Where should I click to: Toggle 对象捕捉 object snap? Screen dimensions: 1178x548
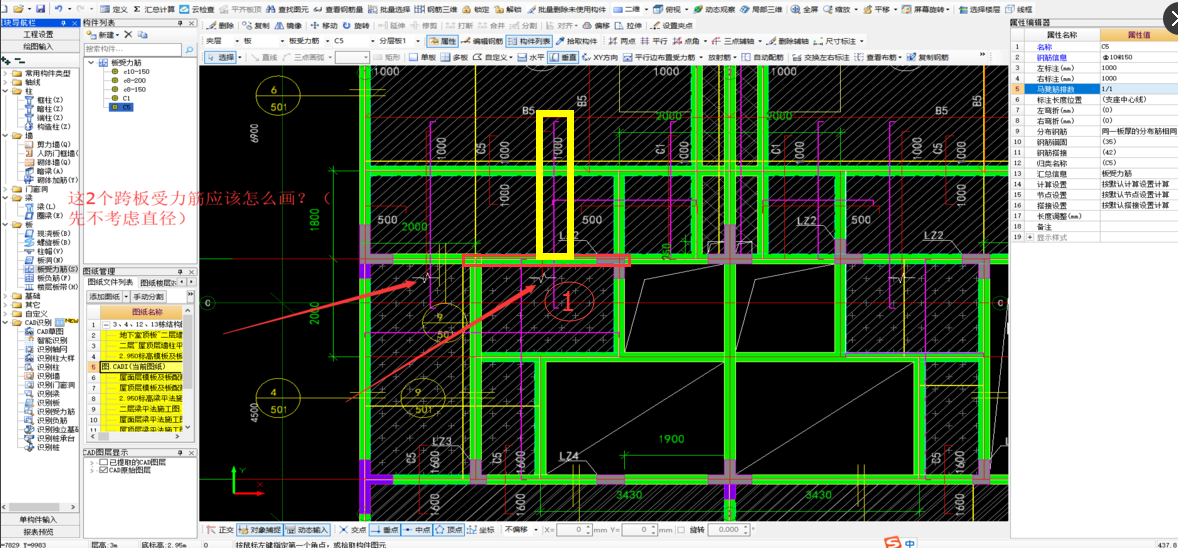(260, 530)
